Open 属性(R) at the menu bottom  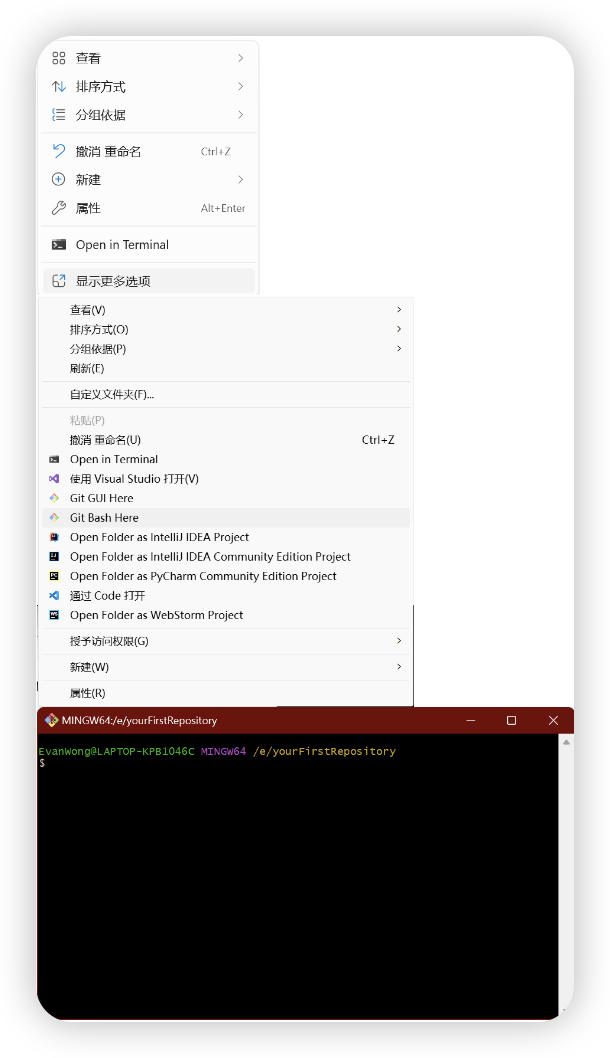pyautogui.click(x=88, y=693)
